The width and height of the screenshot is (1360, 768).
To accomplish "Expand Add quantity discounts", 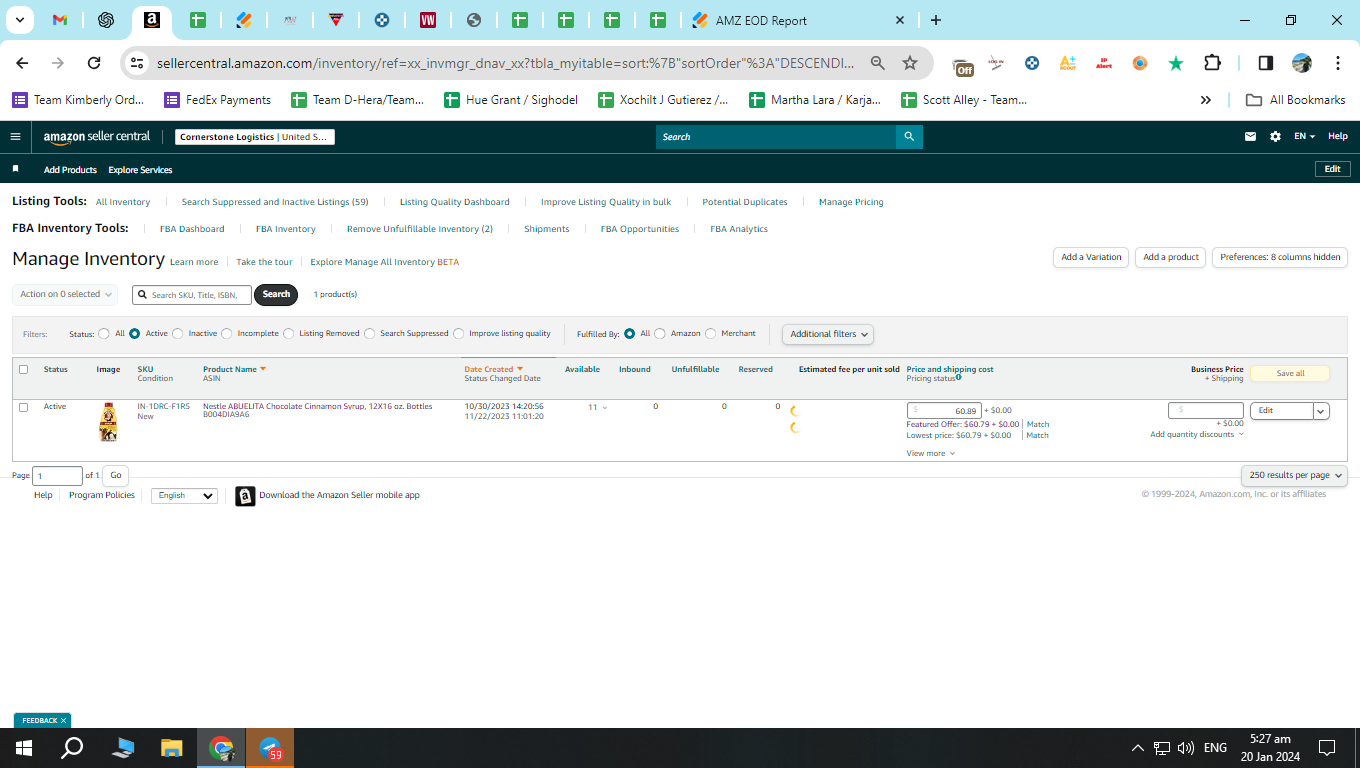I will tap(1197, 434).
